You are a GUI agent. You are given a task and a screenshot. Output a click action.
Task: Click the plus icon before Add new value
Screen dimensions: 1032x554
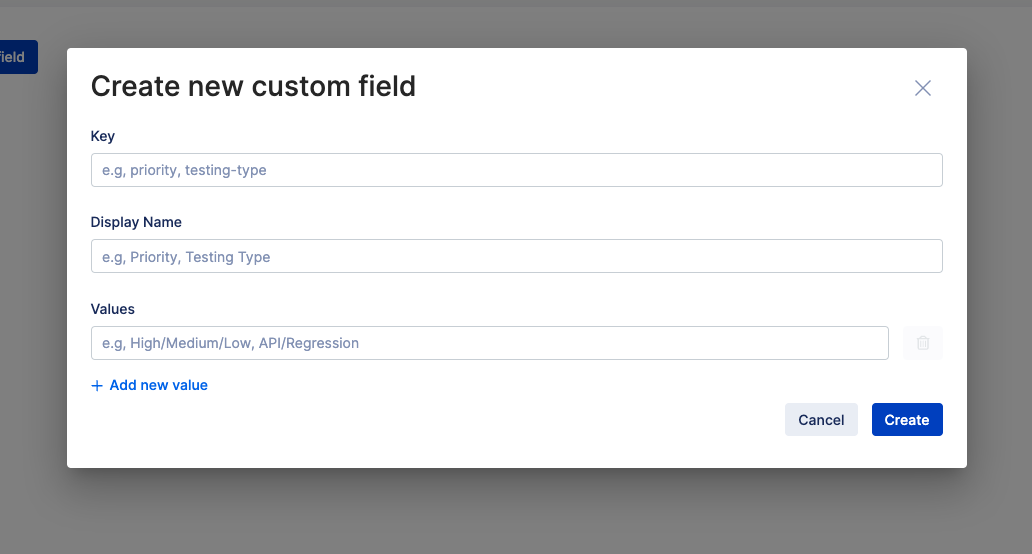(97, 386)
